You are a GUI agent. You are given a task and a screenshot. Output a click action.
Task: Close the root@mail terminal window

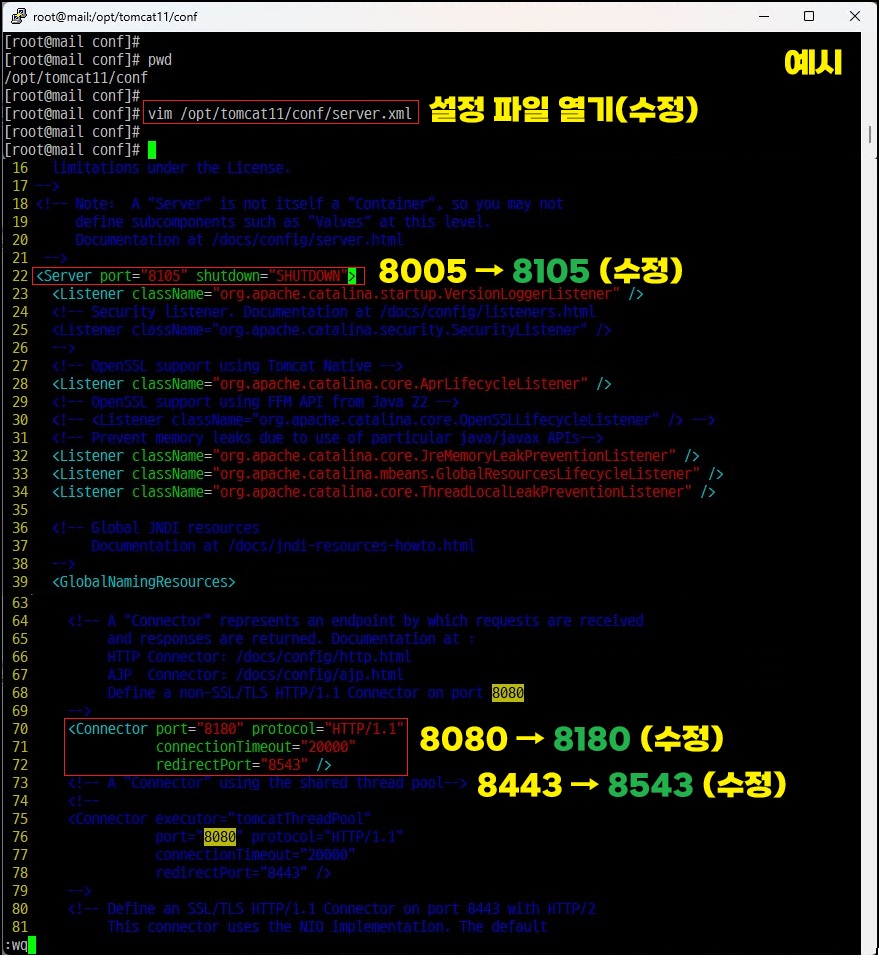855,16
